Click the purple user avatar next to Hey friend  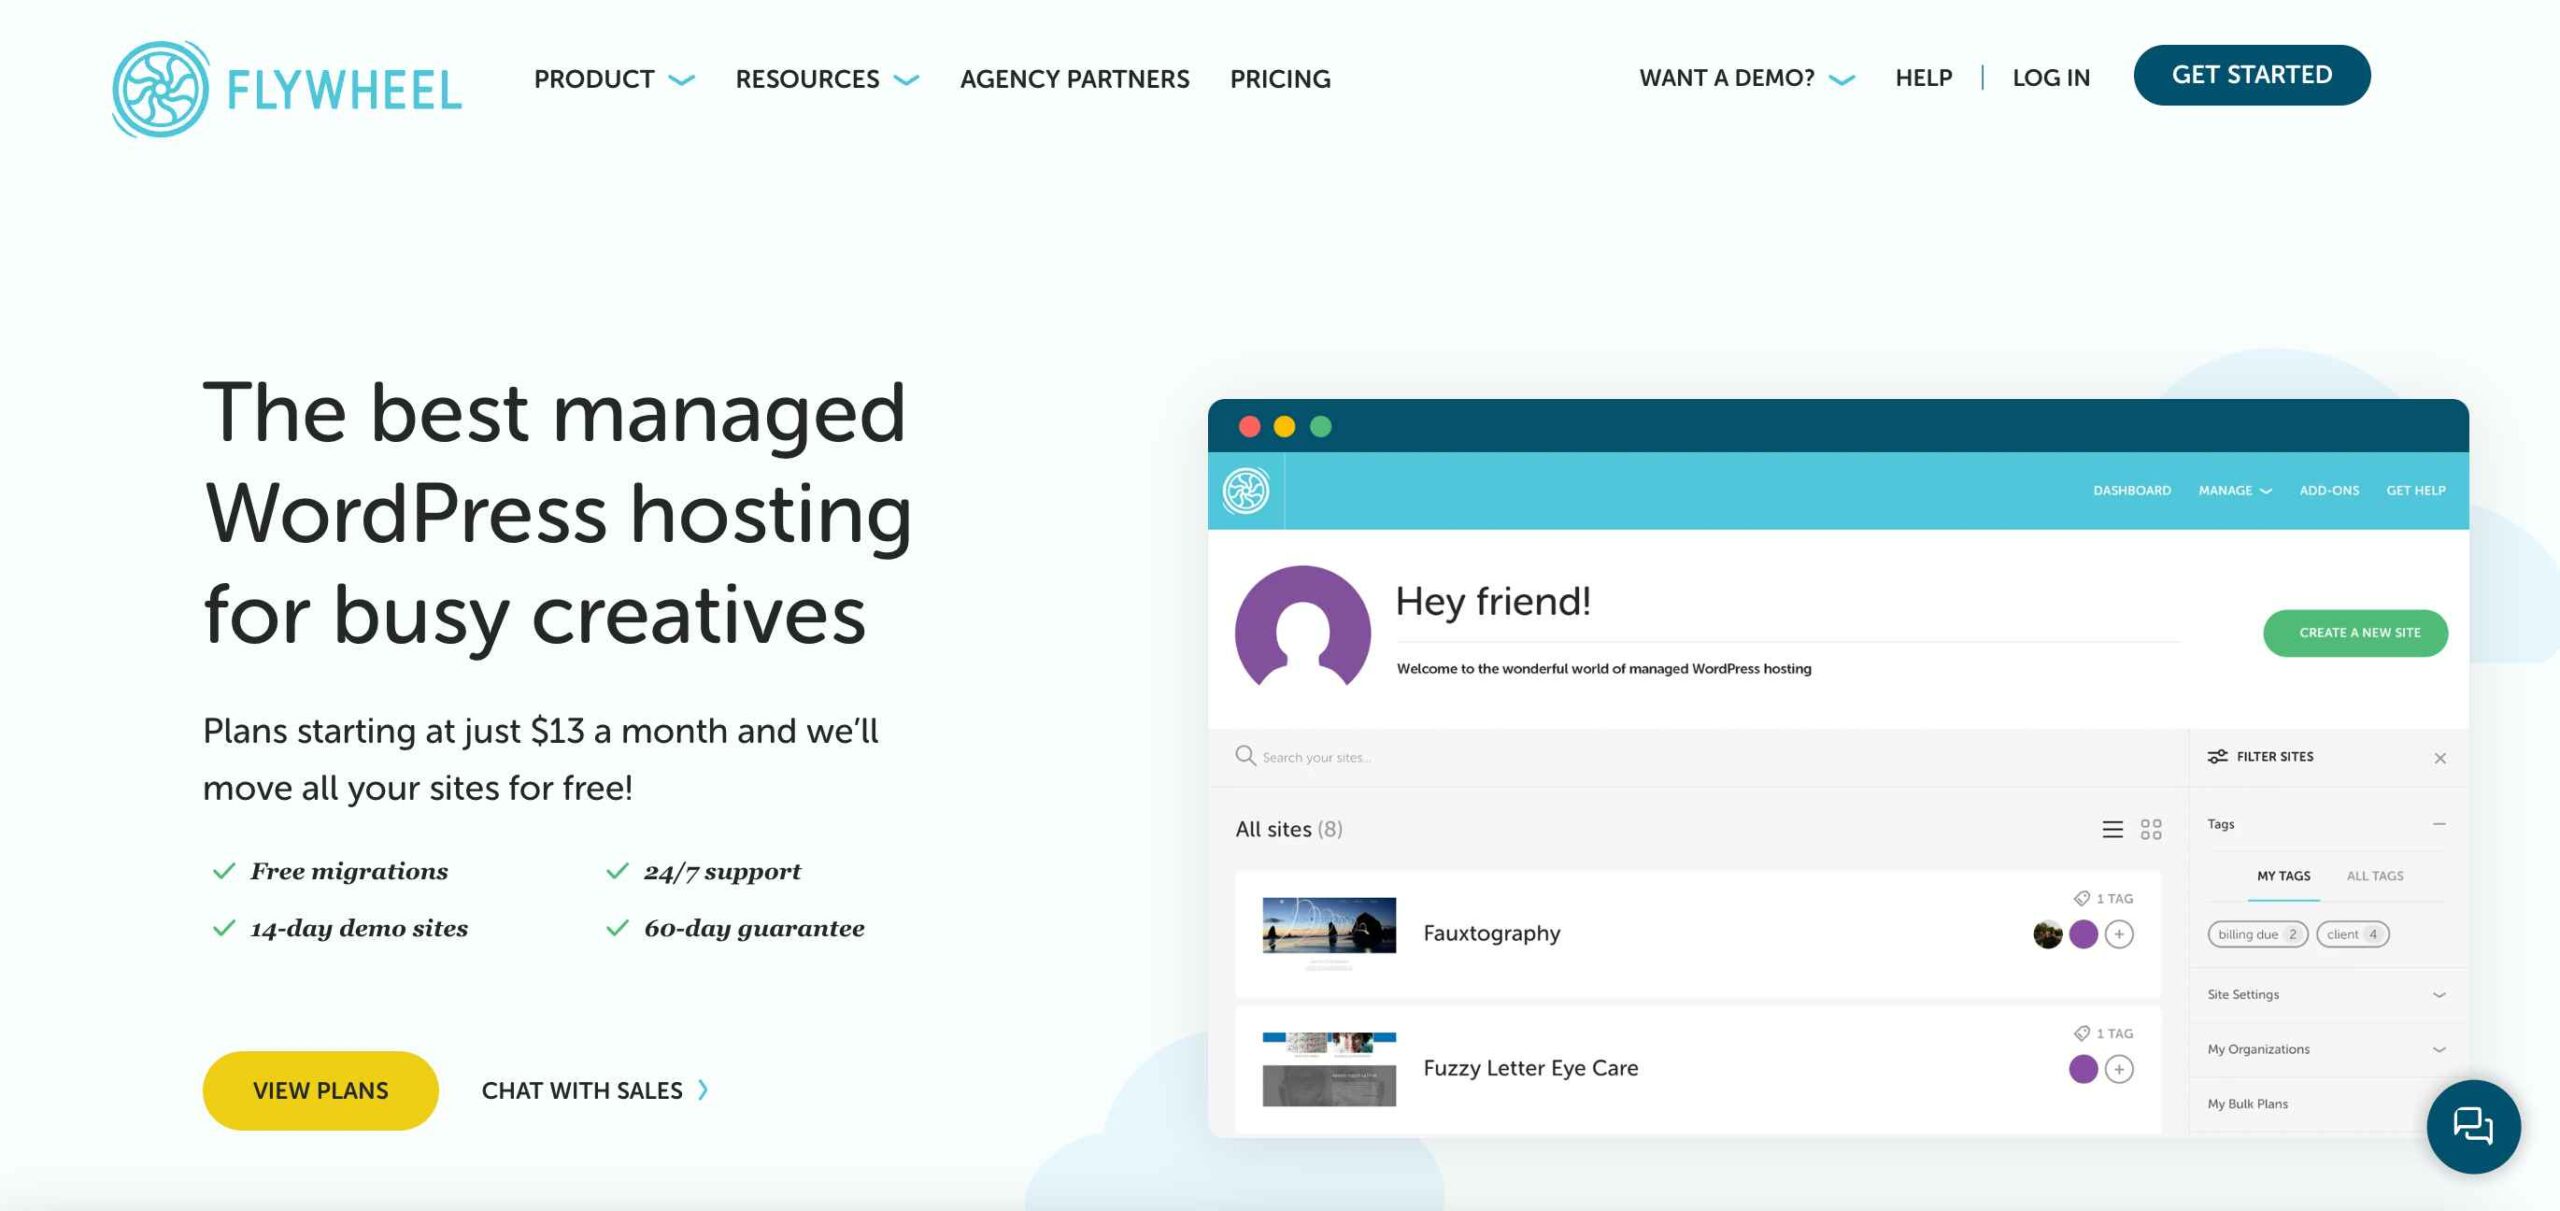[x=1302, y=628]
